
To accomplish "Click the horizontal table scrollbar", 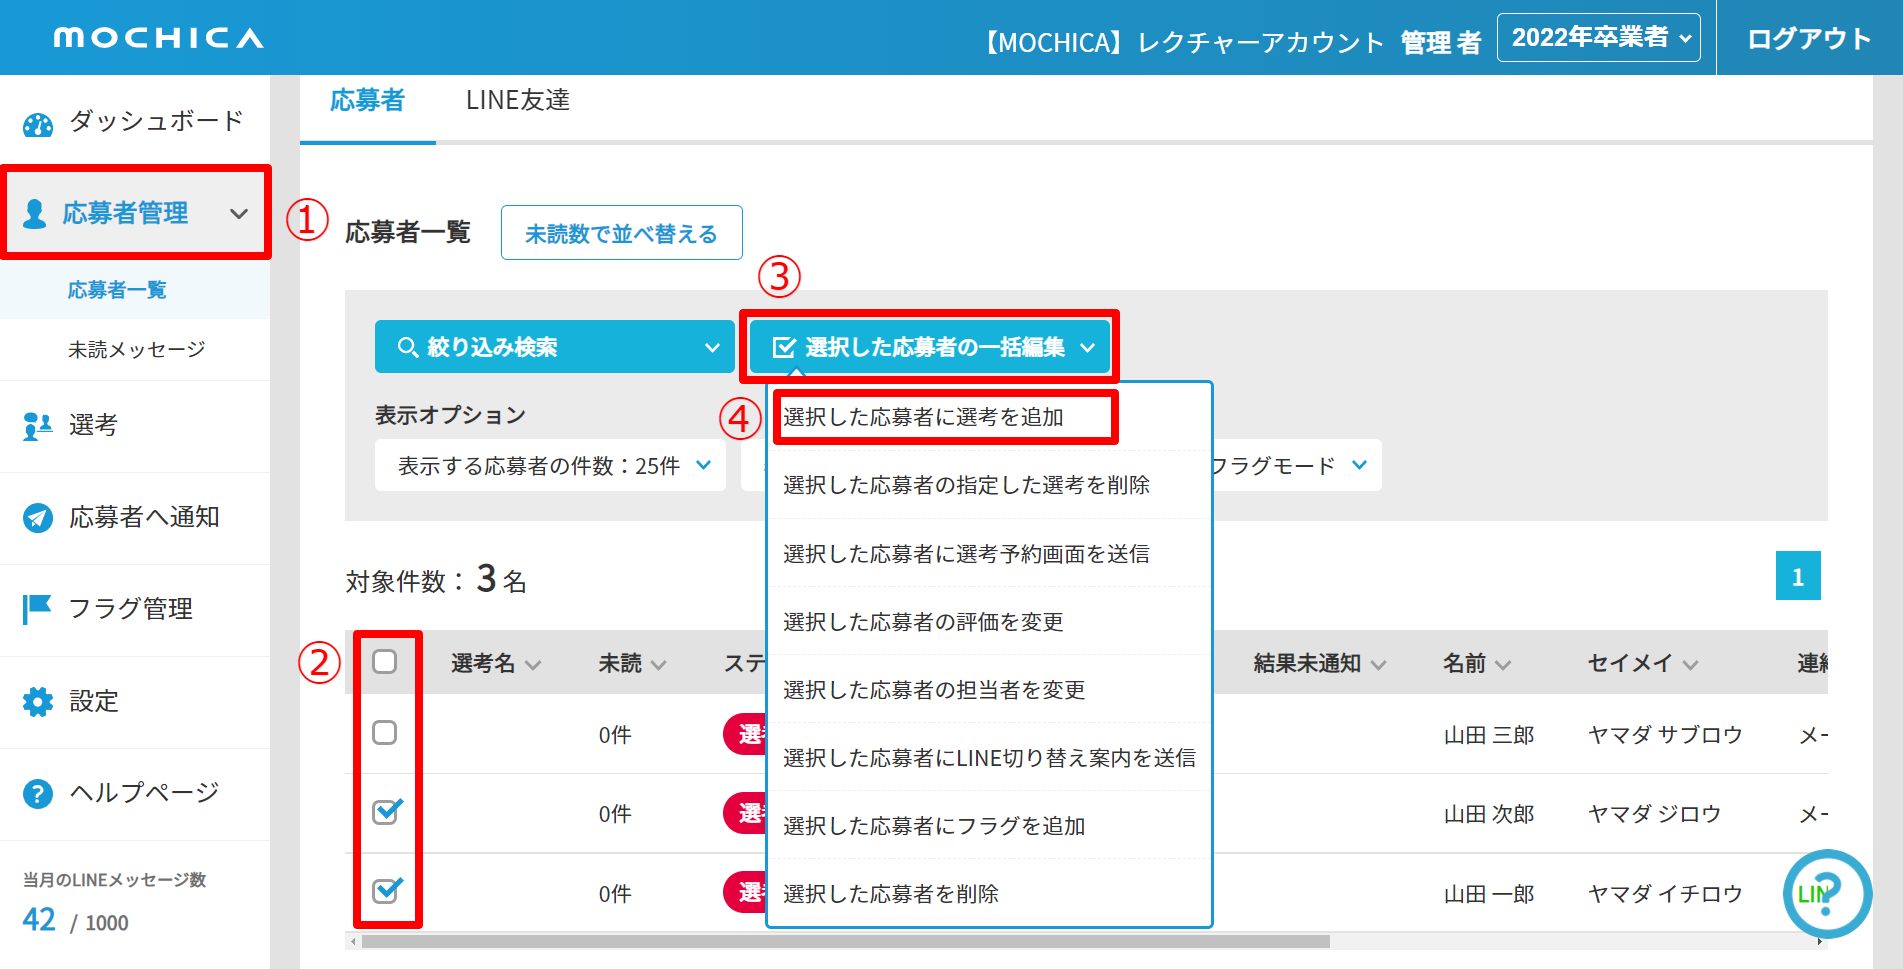I will [845, 941].
